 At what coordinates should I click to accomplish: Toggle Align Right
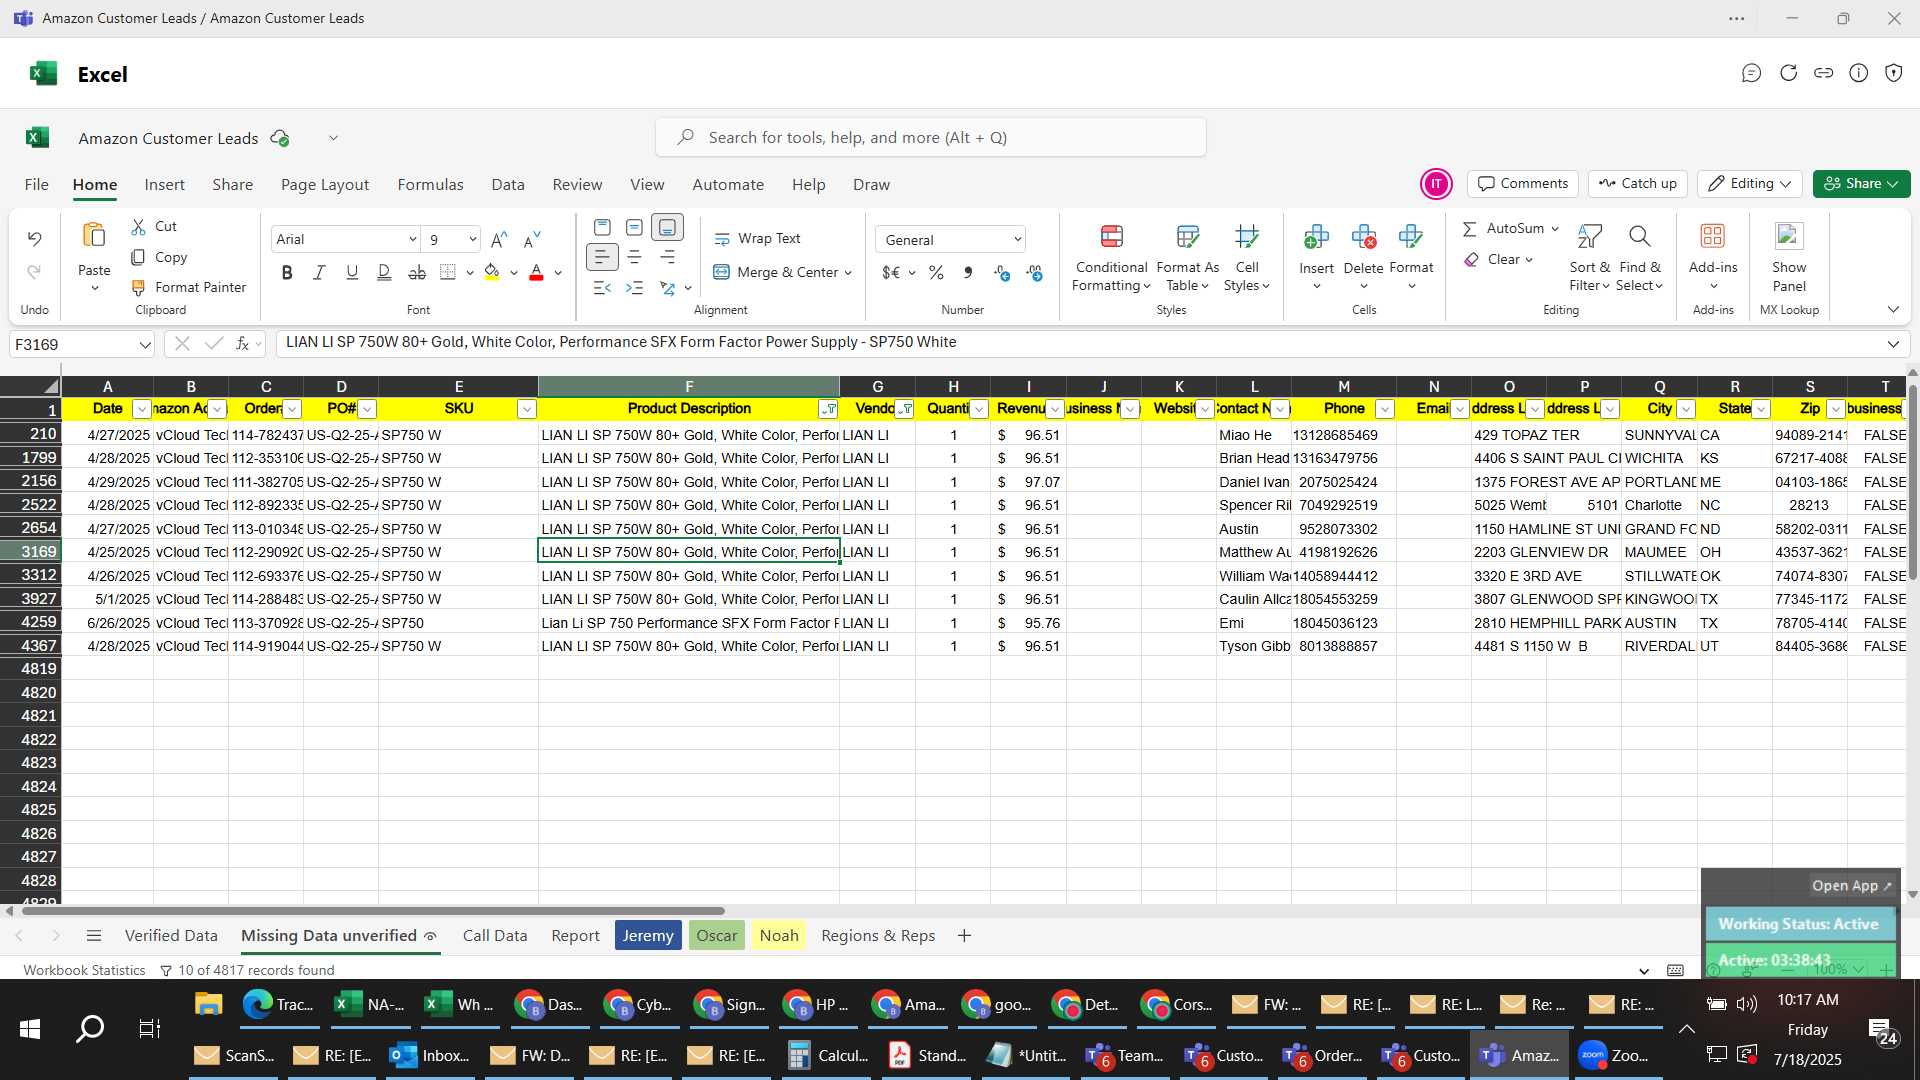[x=667, y=258]
